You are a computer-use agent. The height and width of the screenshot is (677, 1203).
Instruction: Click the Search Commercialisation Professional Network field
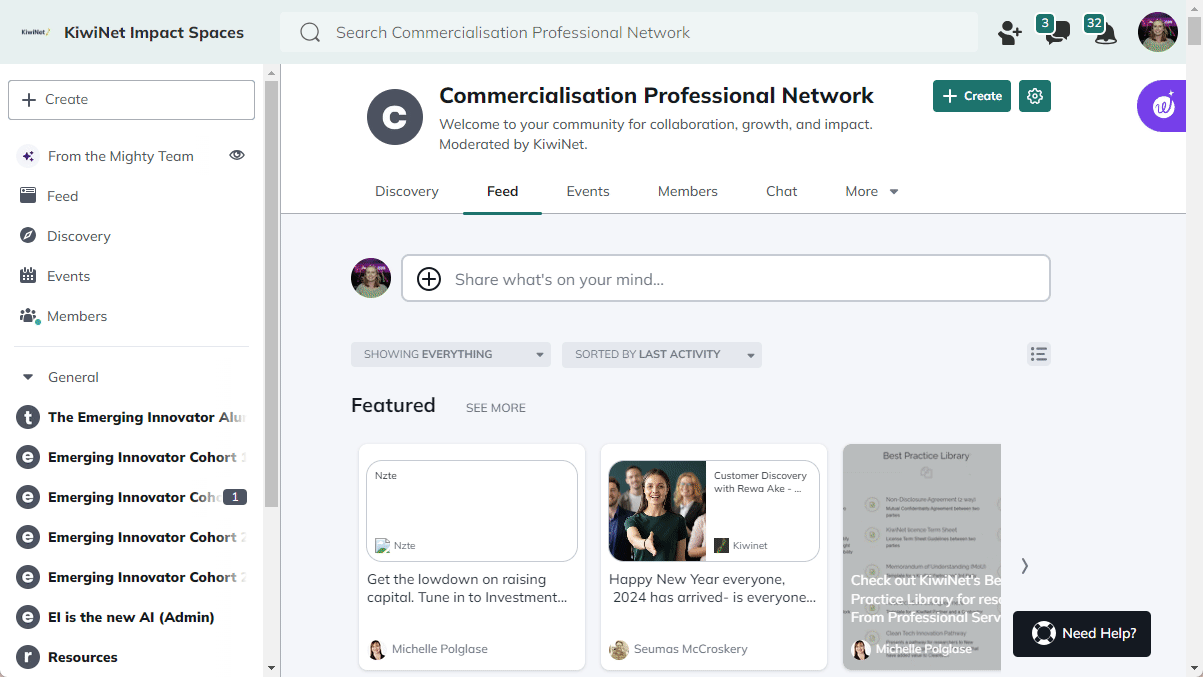coord(629,32)
